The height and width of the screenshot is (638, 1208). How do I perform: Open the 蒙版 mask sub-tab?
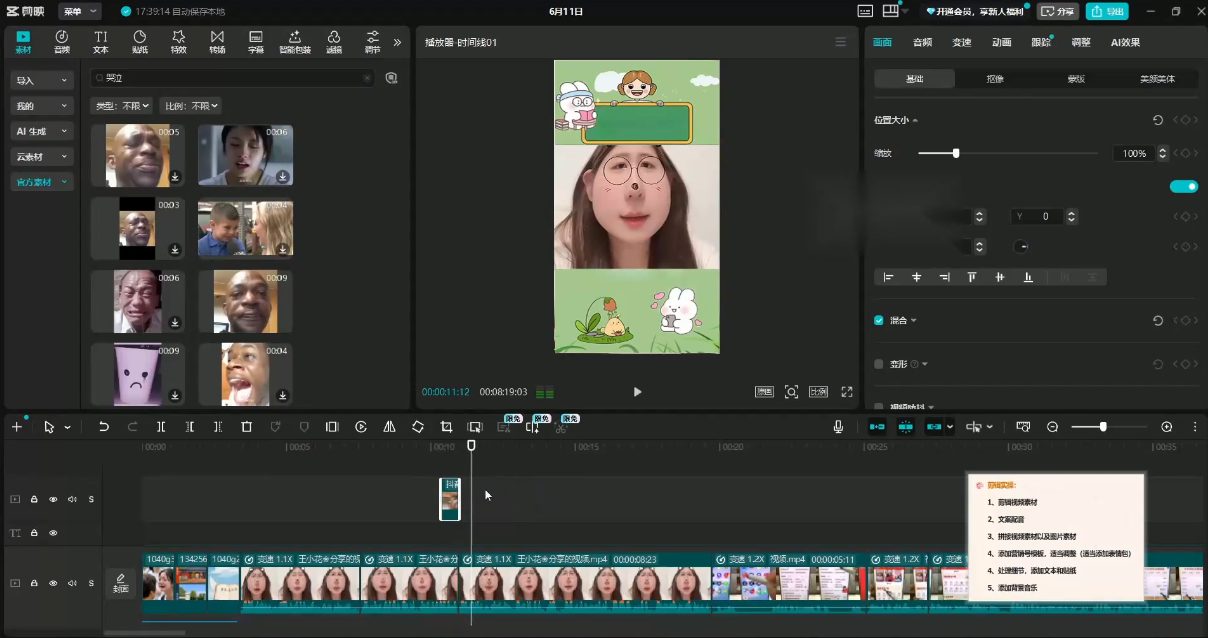click(x=1076, y=78)
